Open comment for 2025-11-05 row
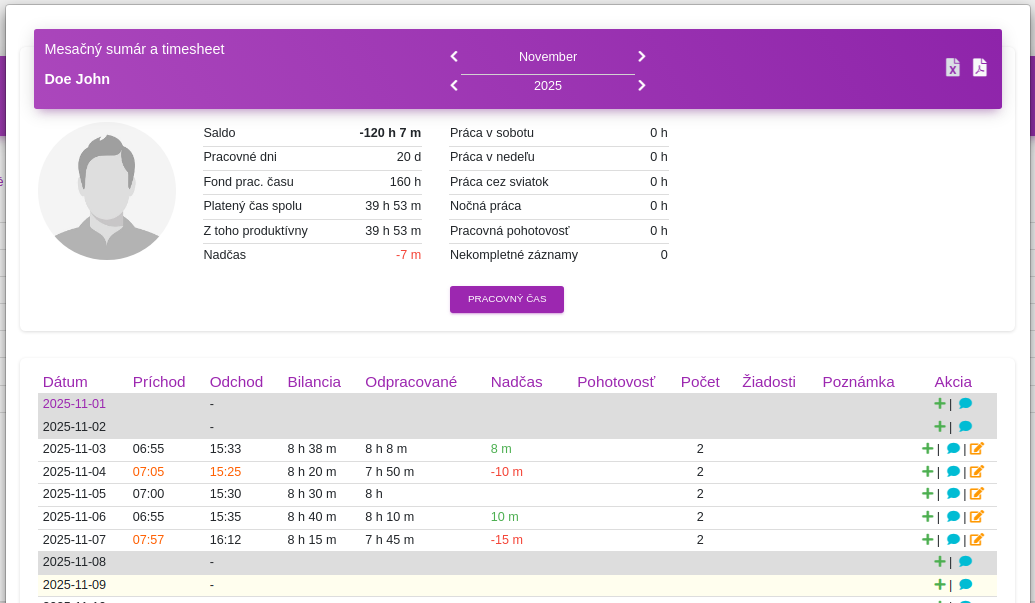The height and width of the screenshot is (603, 1035). [953, 493]
